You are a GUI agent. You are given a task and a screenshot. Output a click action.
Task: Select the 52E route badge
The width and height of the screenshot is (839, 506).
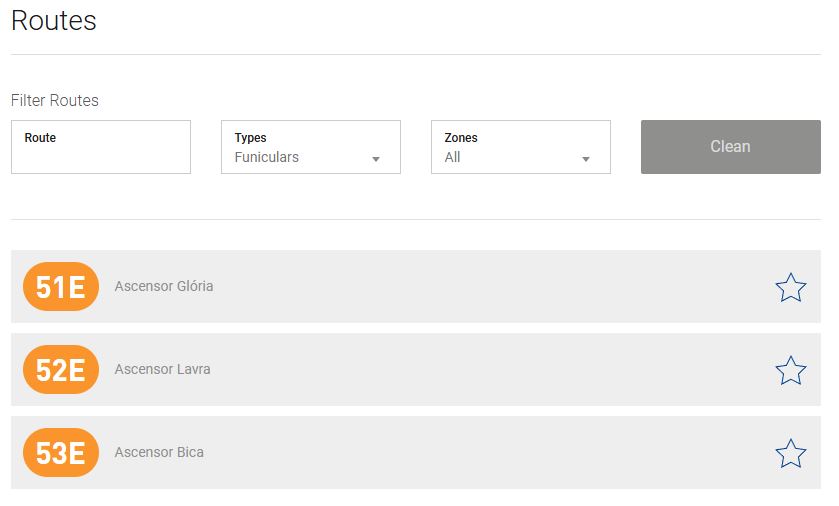[x=61, y=370]
